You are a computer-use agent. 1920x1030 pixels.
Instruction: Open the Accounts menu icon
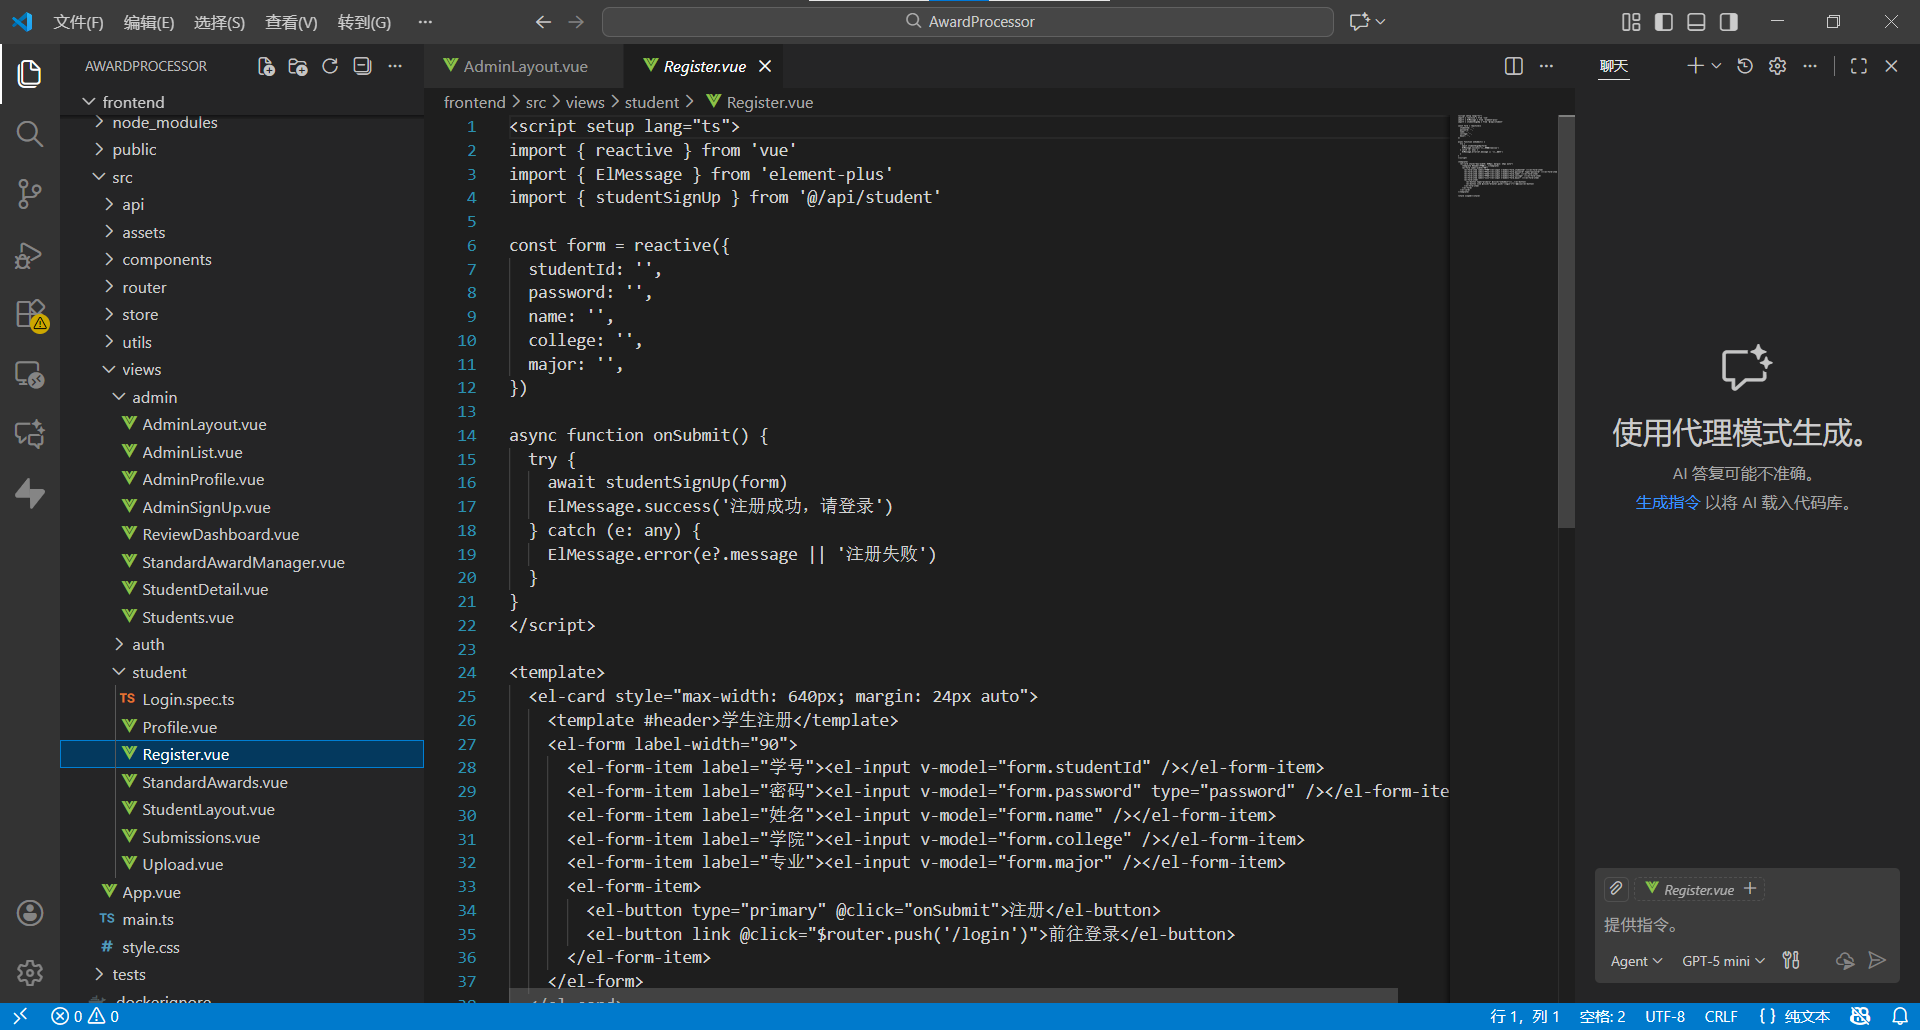30,912
